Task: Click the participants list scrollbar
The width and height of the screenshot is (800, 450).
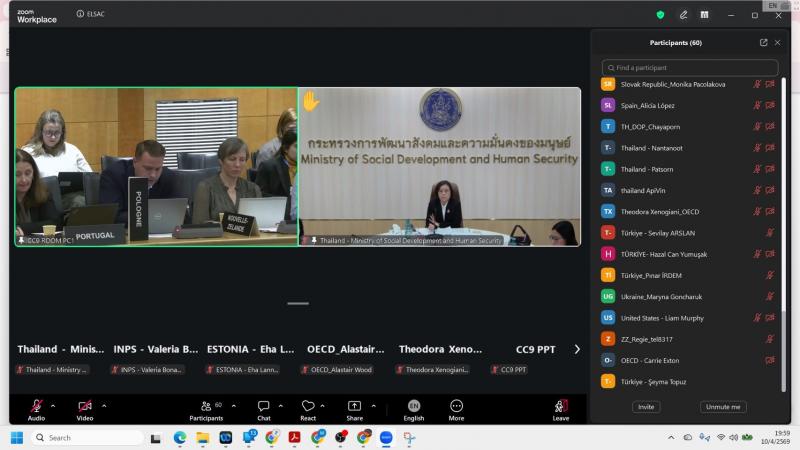Action: 783,235
